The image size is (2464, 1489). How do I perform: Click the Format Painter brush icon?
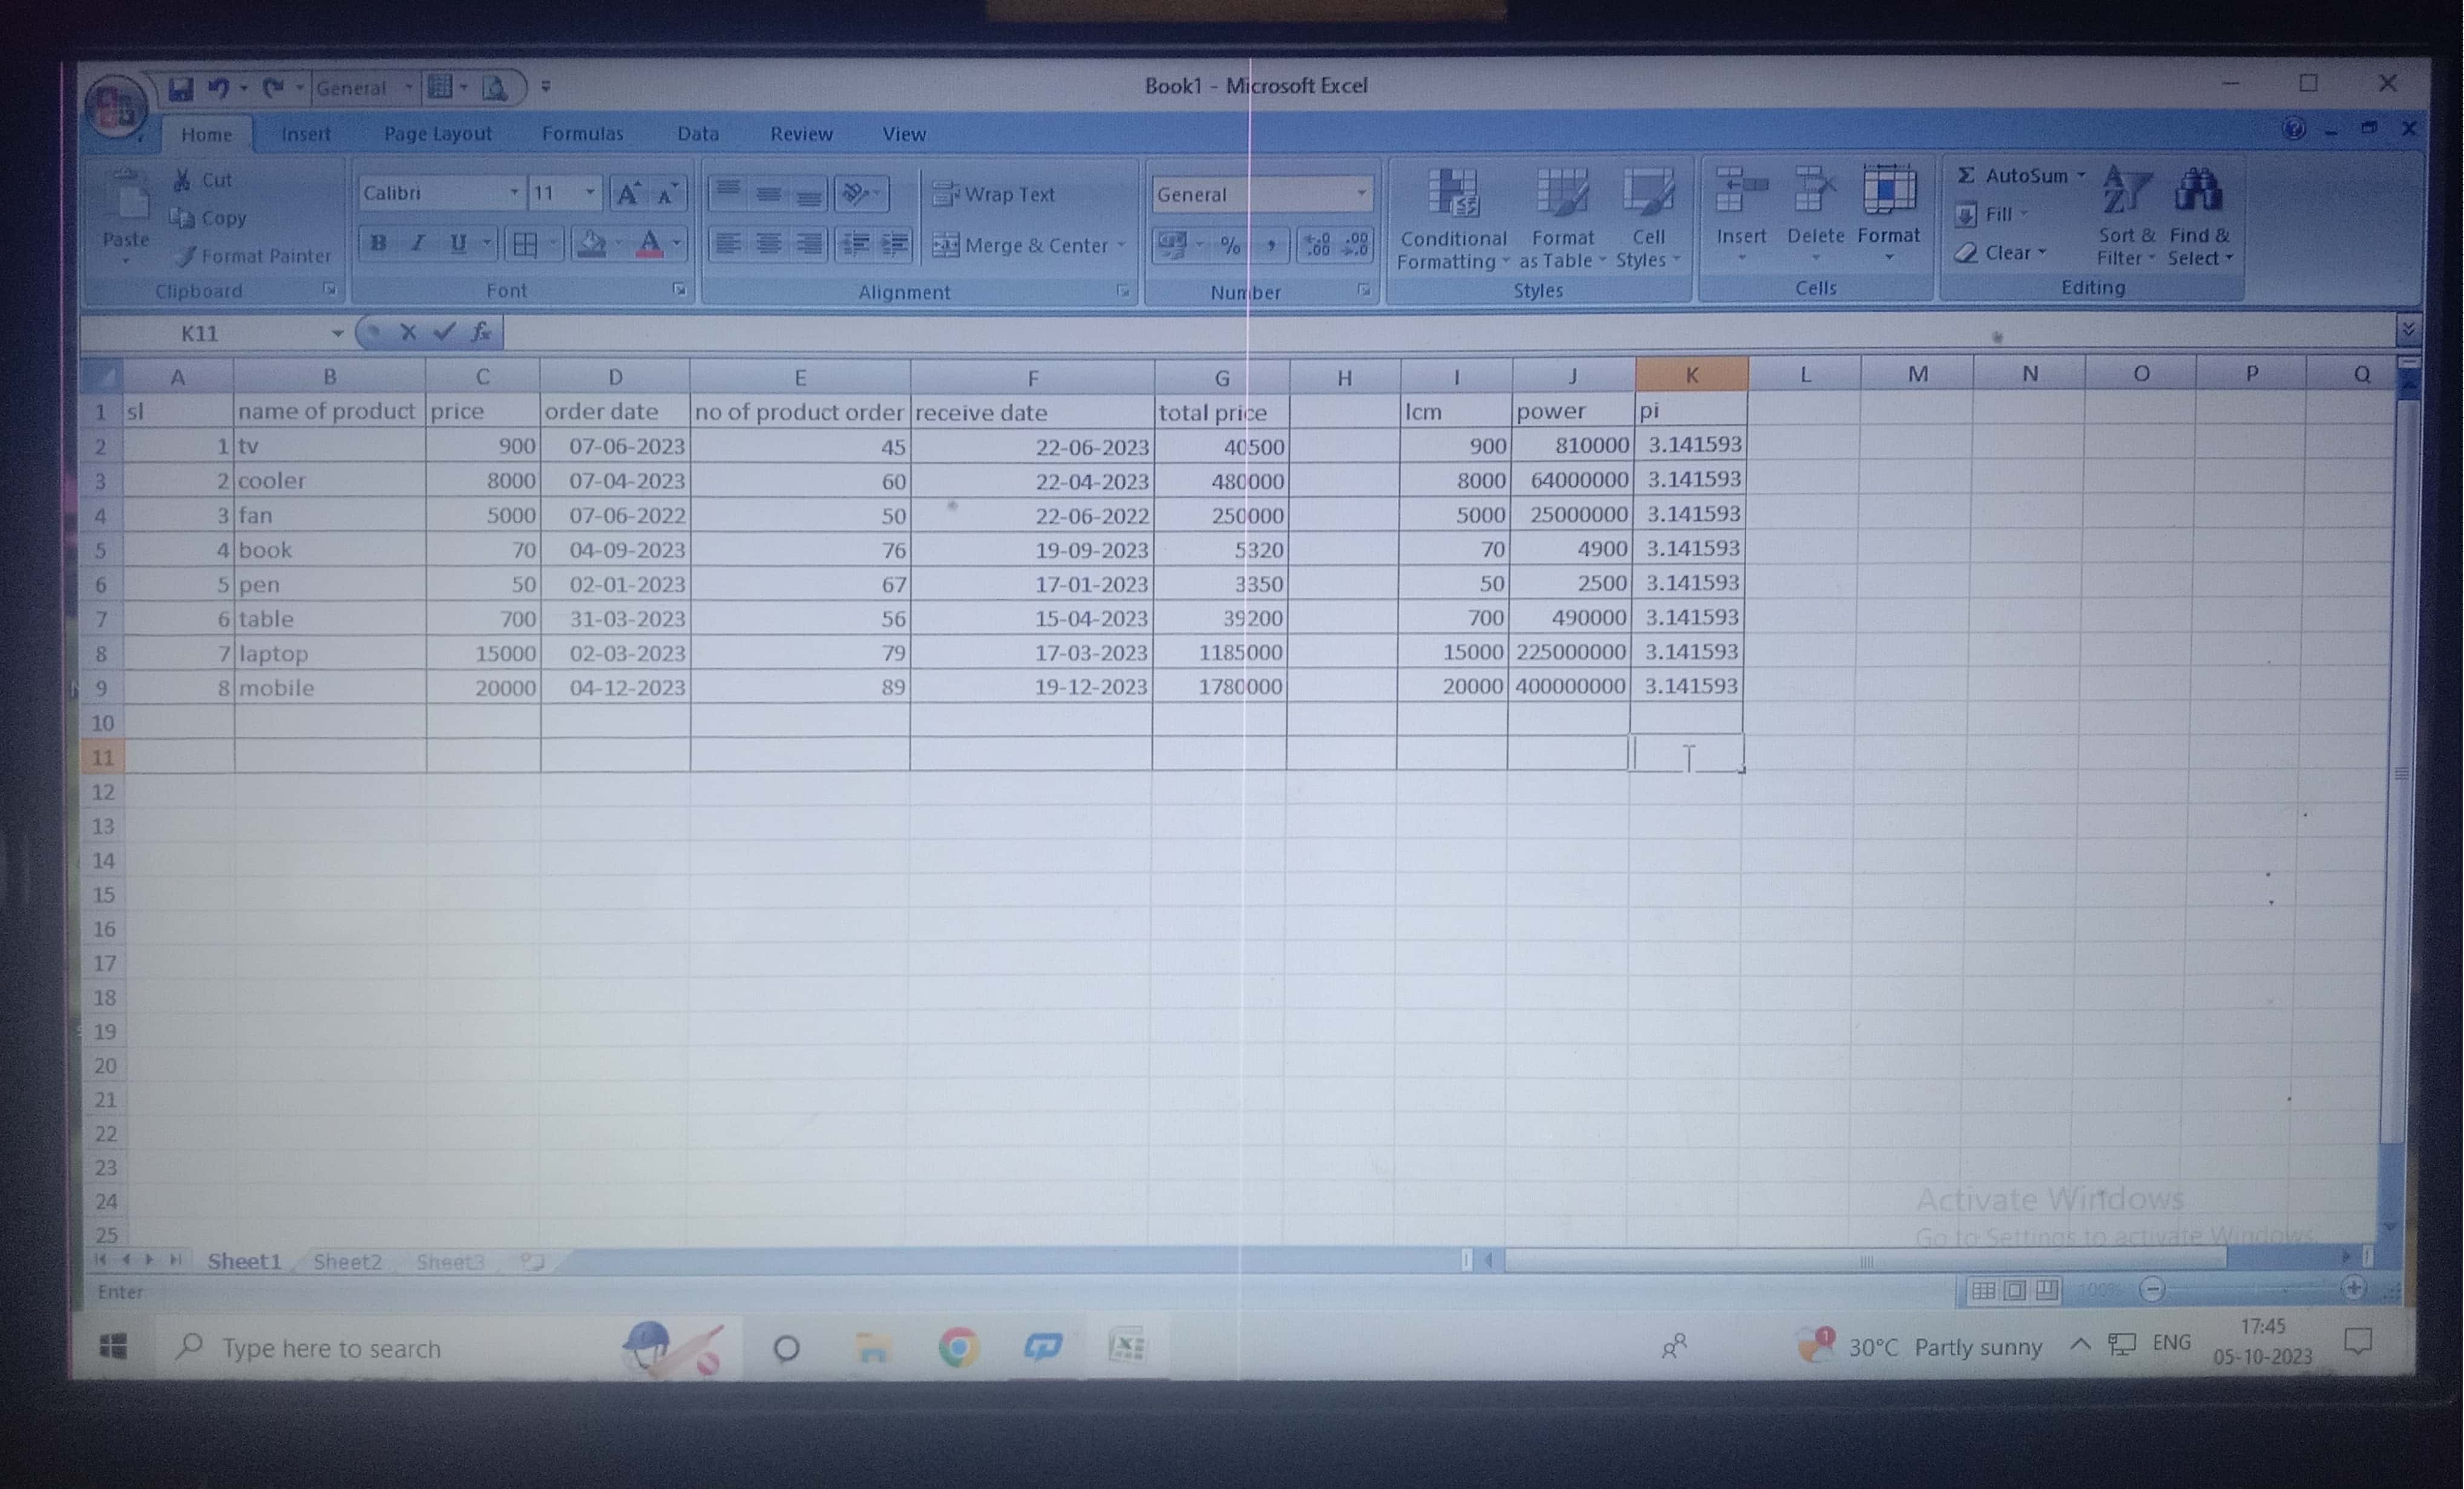(x=185, y=257)
